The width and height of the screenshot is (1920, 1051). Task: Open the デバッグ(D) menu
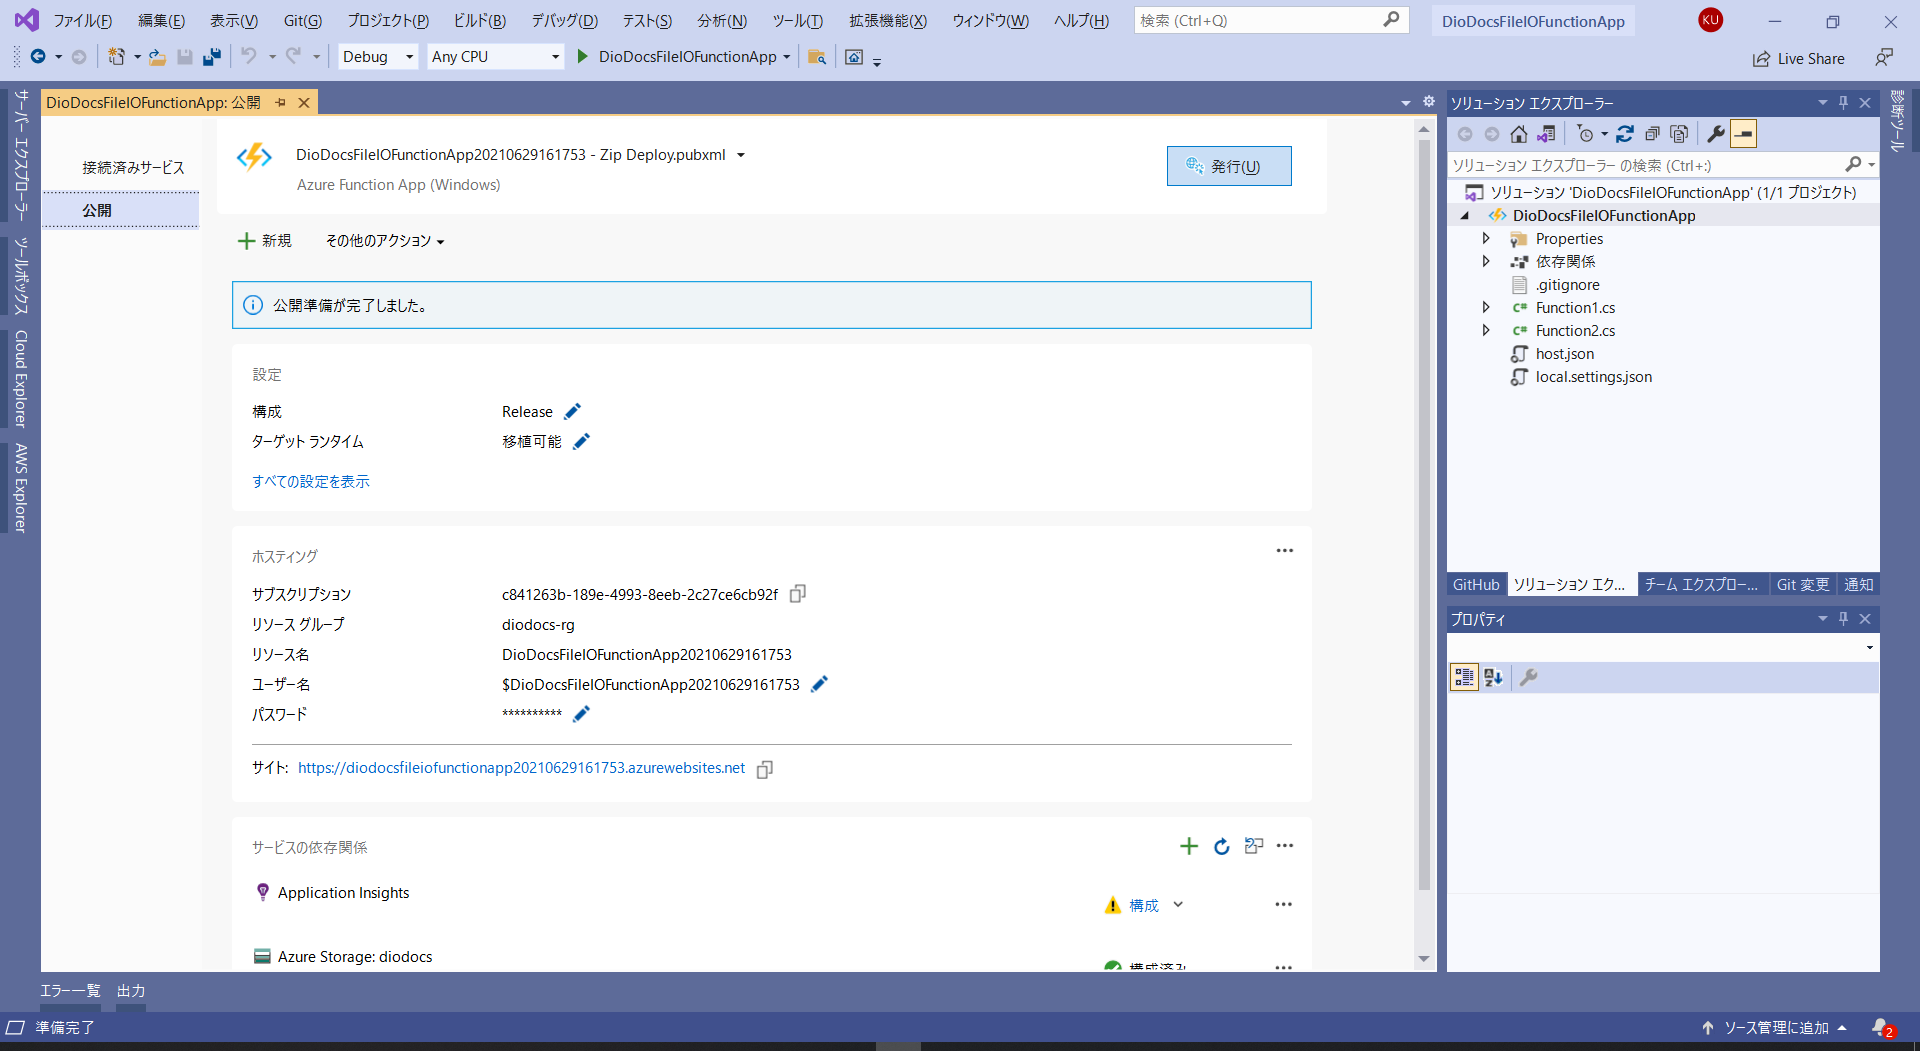[x=564, y=21]
